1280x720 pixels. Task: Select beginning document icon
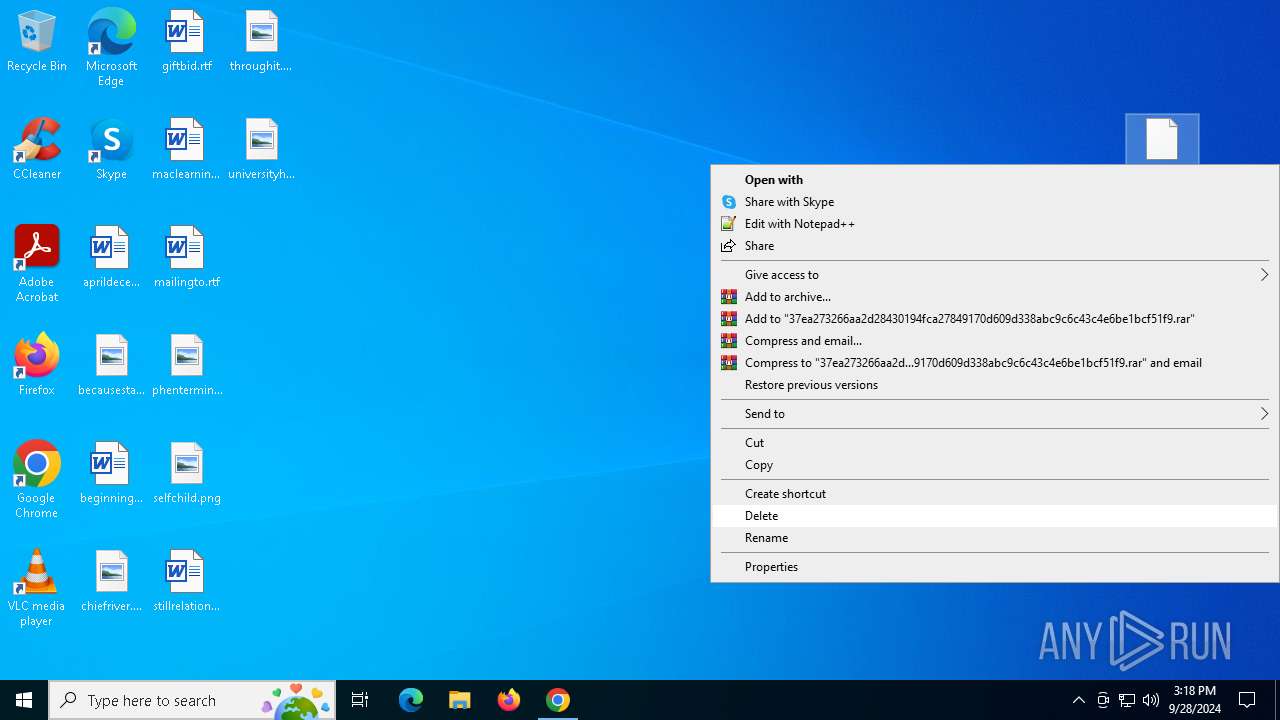[111, 474]
